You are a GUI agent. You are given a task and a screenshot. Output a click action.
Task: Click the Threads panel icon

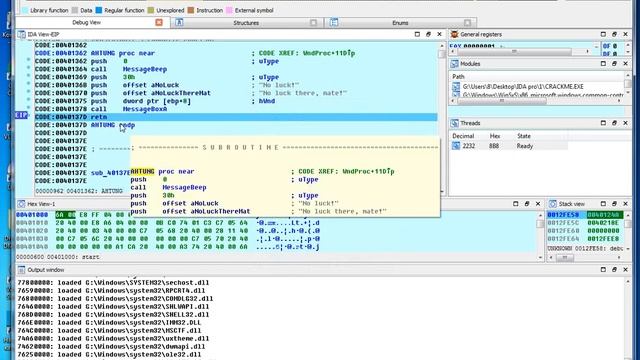point(454,123)
